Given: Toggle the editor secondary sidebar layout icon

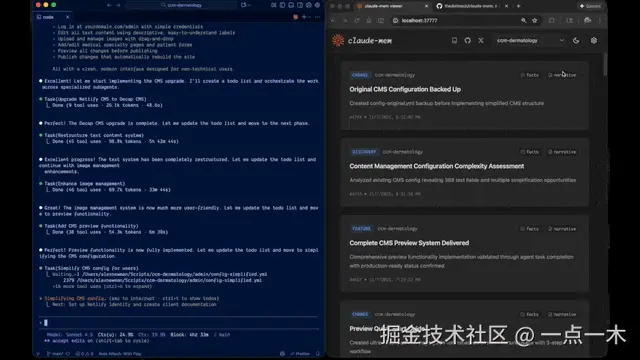Looking at the screenshot, I should (x=300, y=5).
